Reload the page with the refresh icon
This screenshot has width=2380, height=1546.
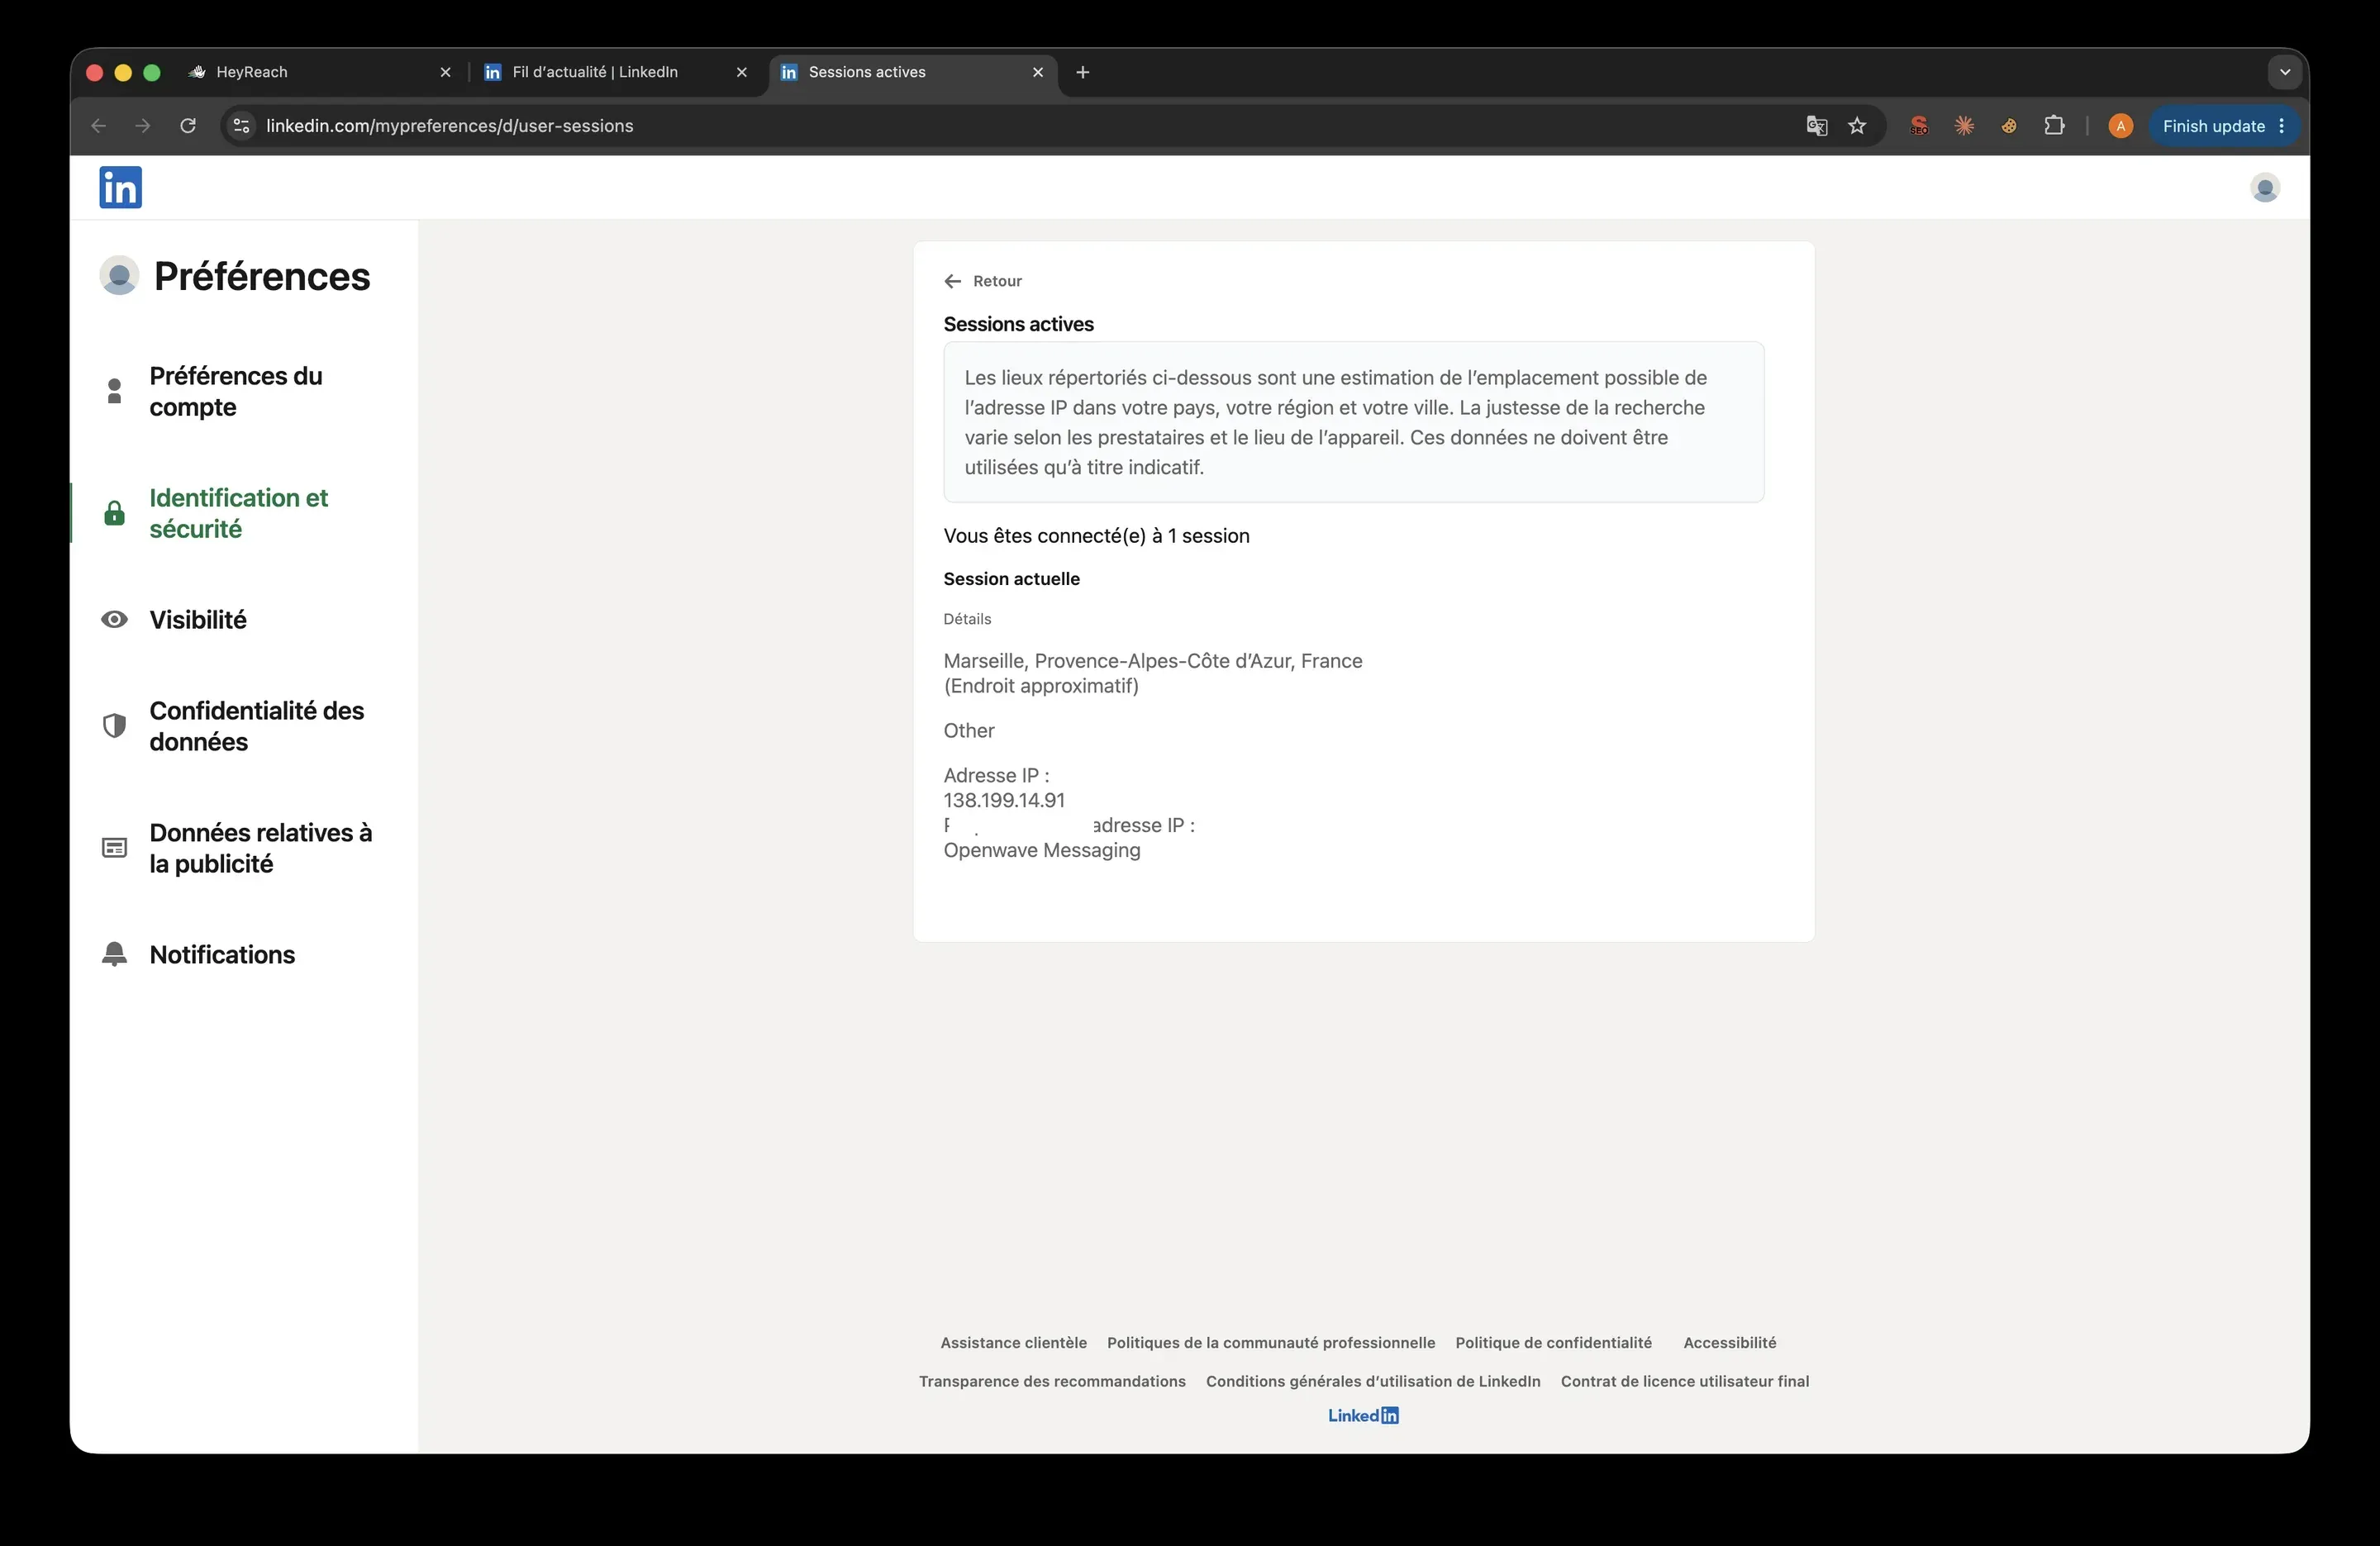(187, 126)
